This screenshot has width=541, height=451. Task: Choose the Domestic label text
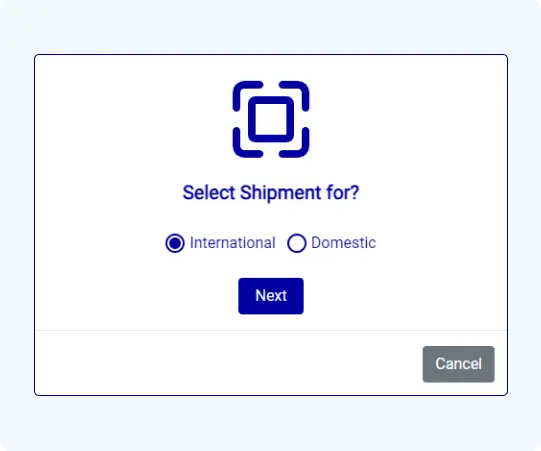pyautogui.click(x=344, y=243)
